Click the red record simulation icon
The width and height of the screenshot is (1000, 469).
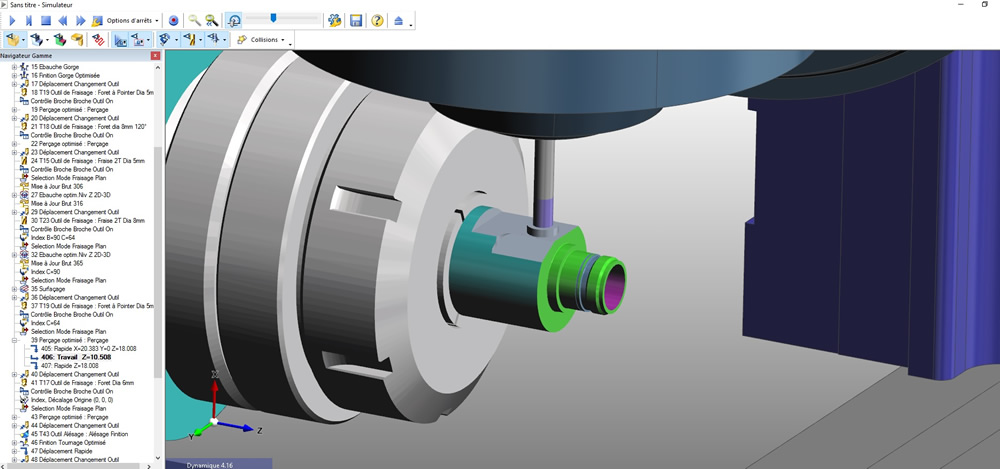tap(173, 20)
